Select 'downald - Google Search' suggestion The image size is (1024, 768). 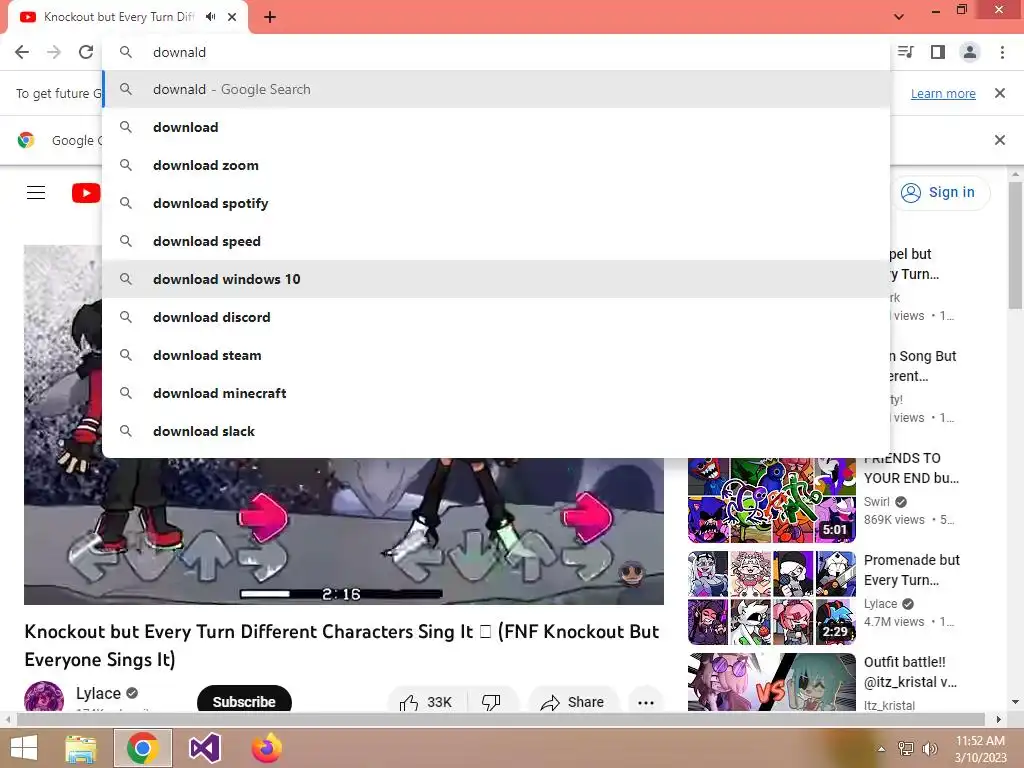point(497,89)
